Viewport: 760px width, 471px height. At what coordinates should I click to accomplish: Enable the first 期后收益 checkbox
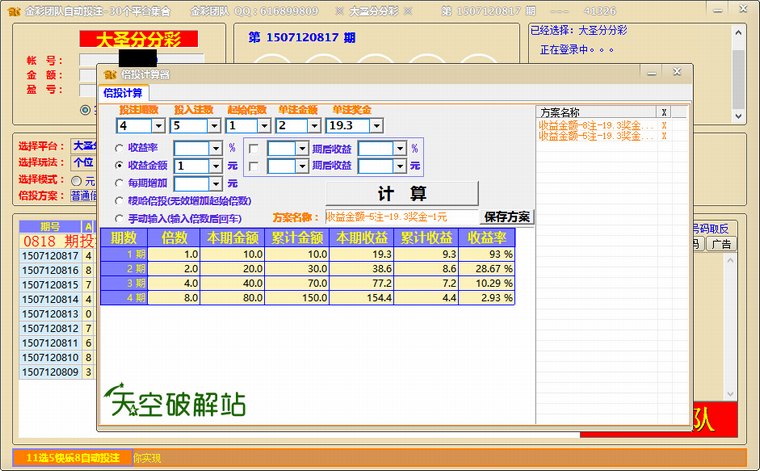(254, 148)
